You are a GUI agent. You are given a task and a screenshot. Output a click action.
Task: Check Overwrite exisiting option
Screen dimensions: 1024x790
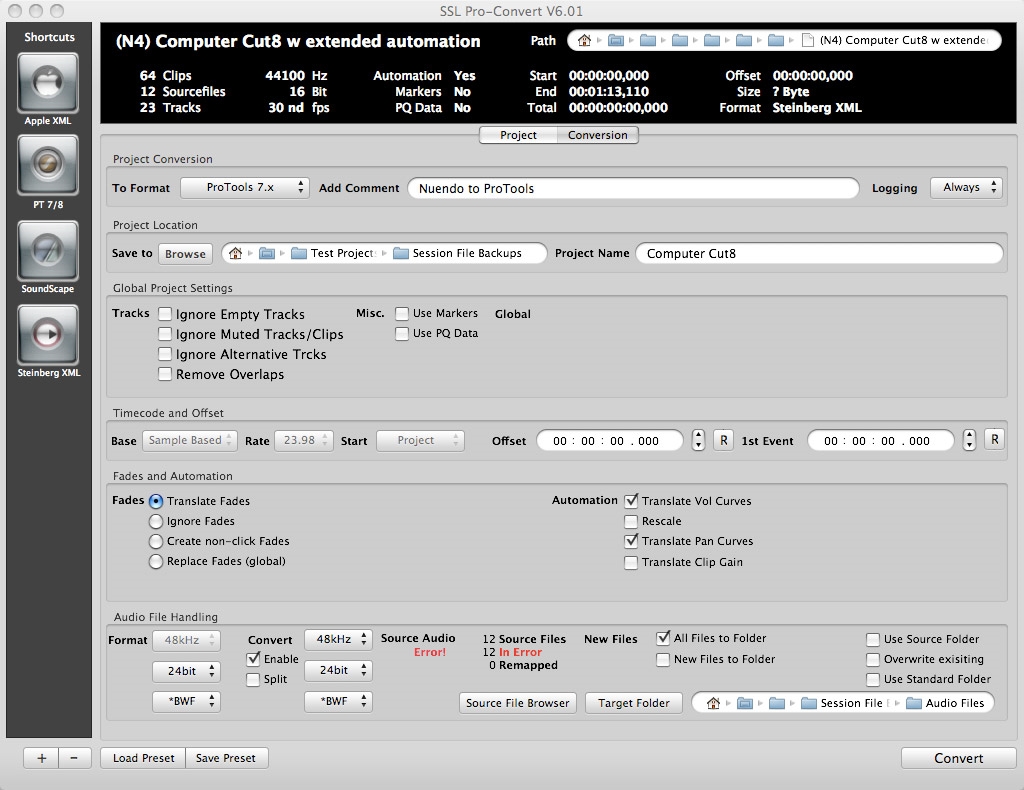click(872, 659)
